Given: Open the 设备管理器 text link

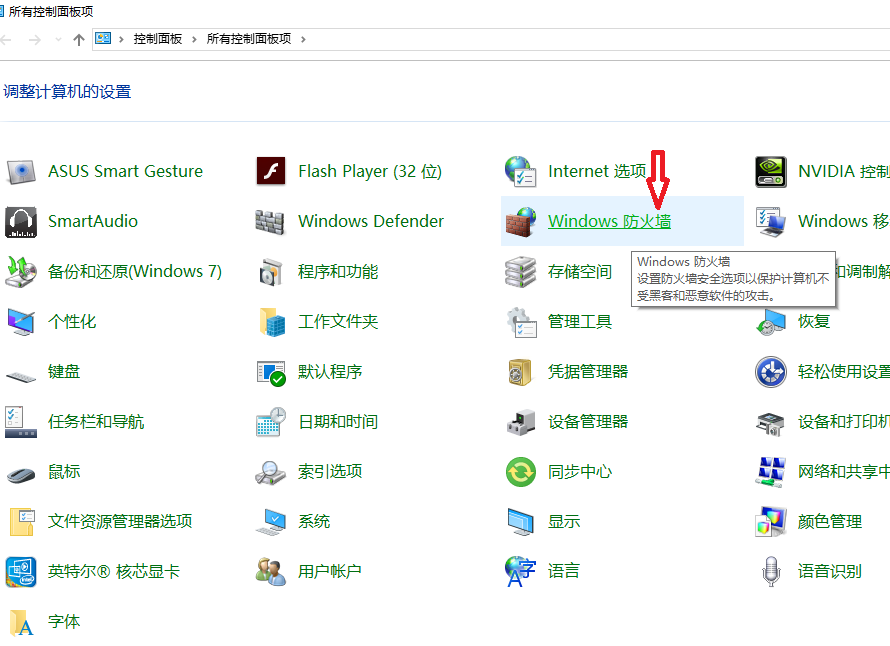Looking at the screenshot, I should (x=587, y=422).
